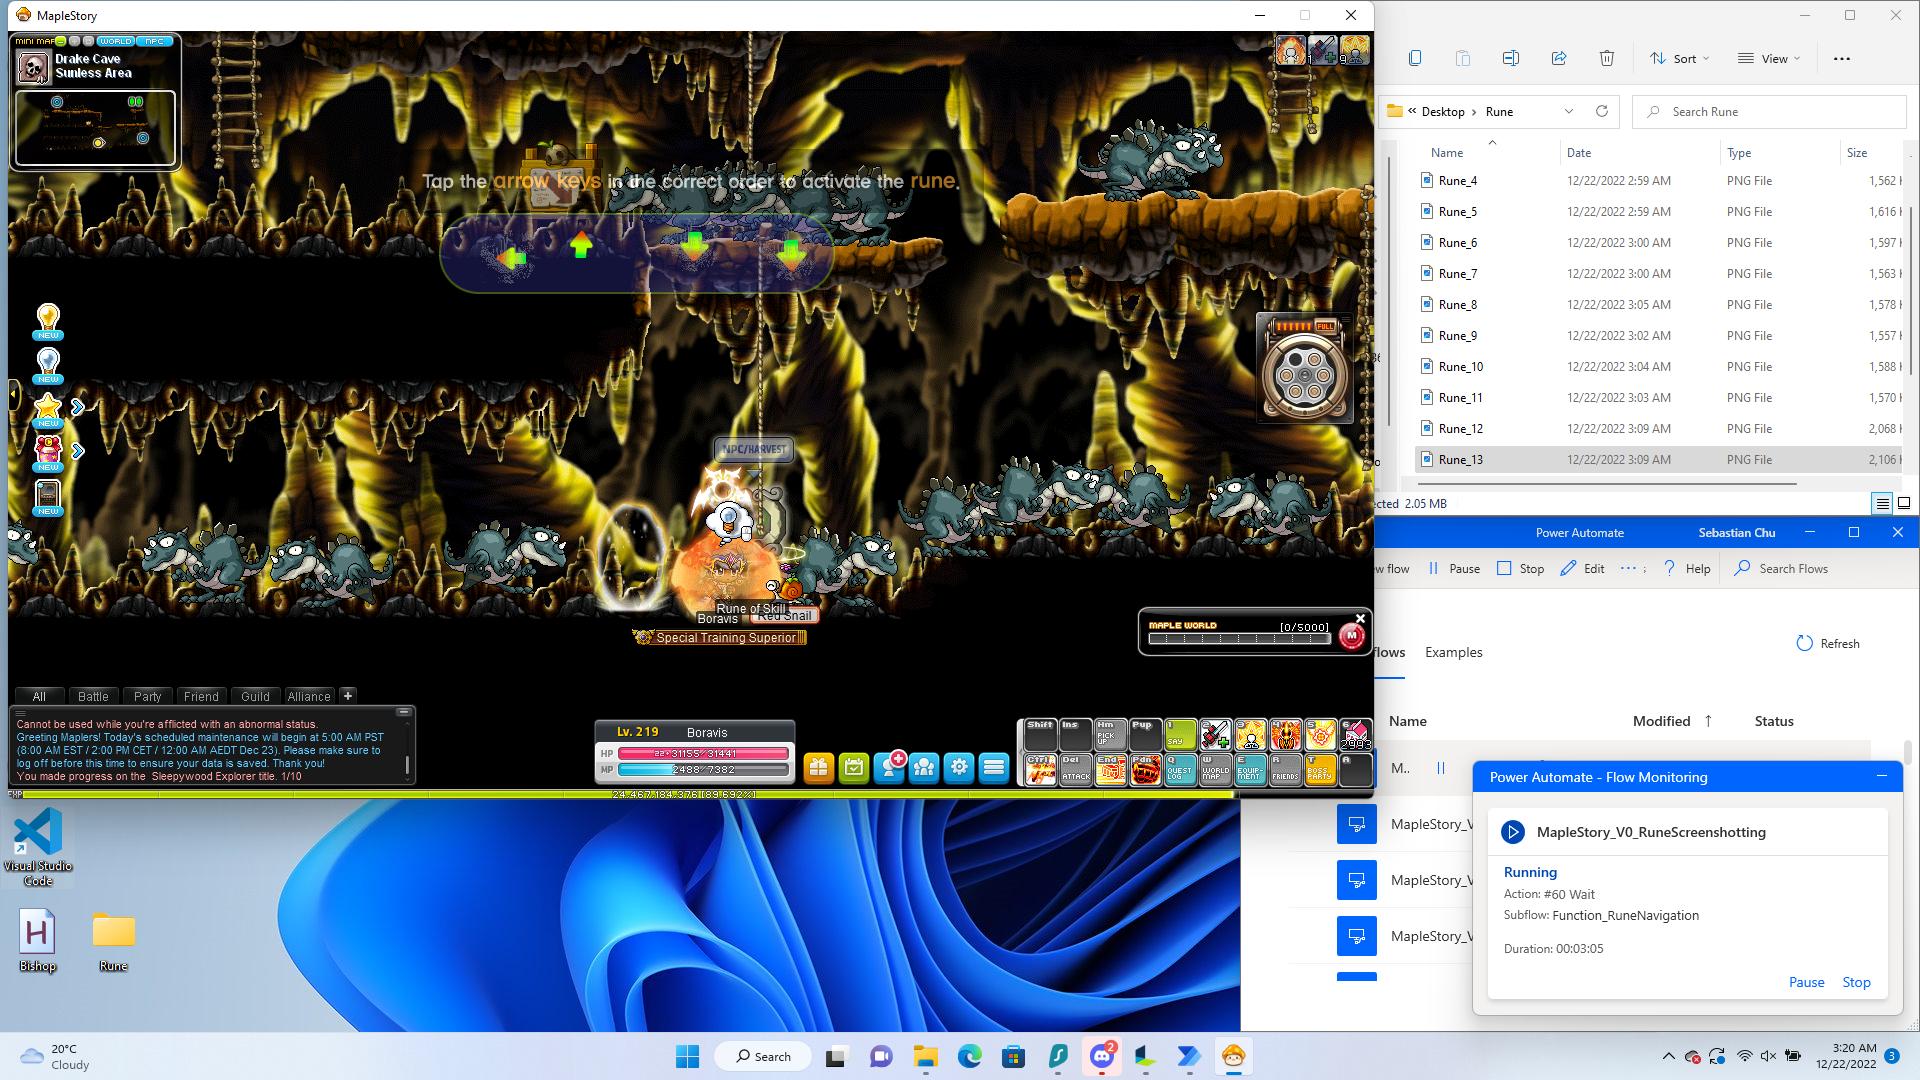The width and height of the screenshot is (1920, 1080).
Task: Click the blue lightbulb quest notifier
Action: (x=48, y=365)
